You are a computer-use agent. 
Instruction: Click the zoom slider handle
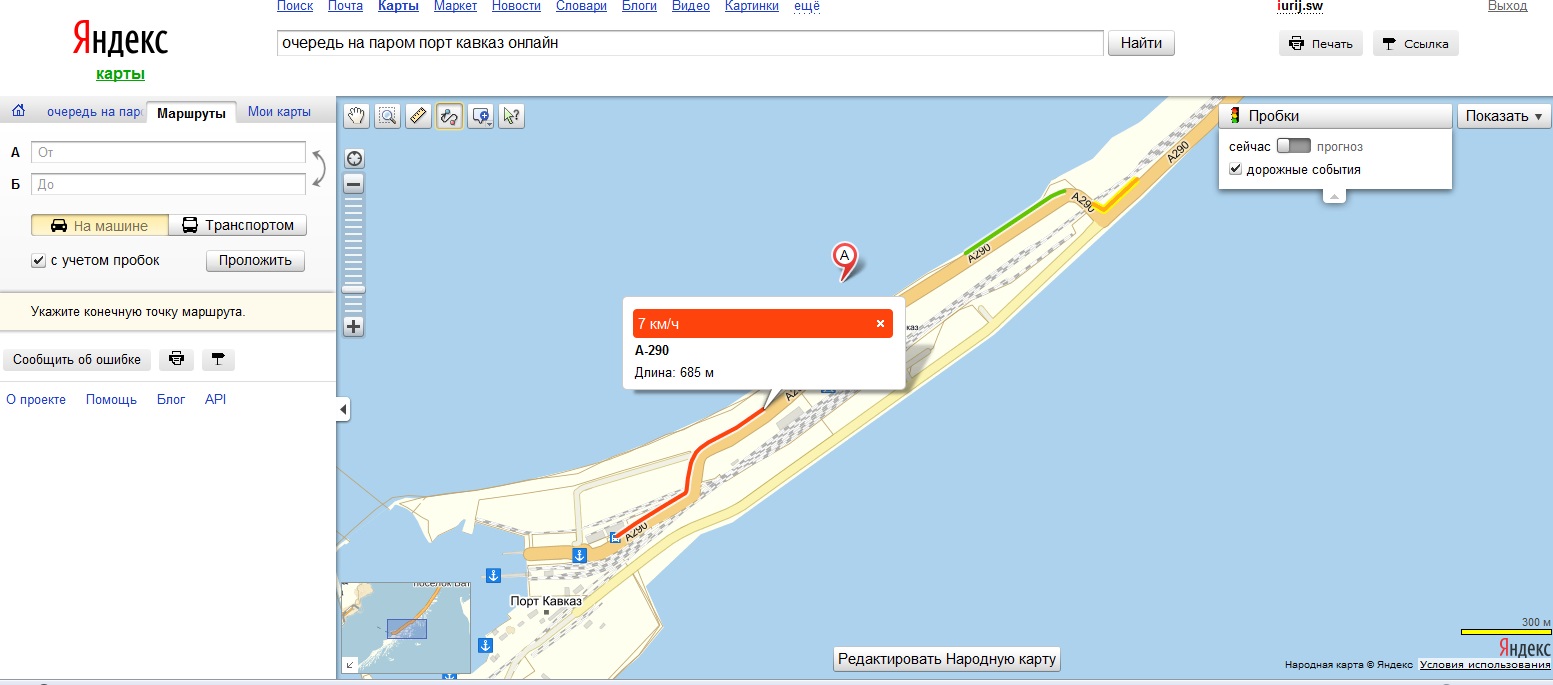pos(354,289)
